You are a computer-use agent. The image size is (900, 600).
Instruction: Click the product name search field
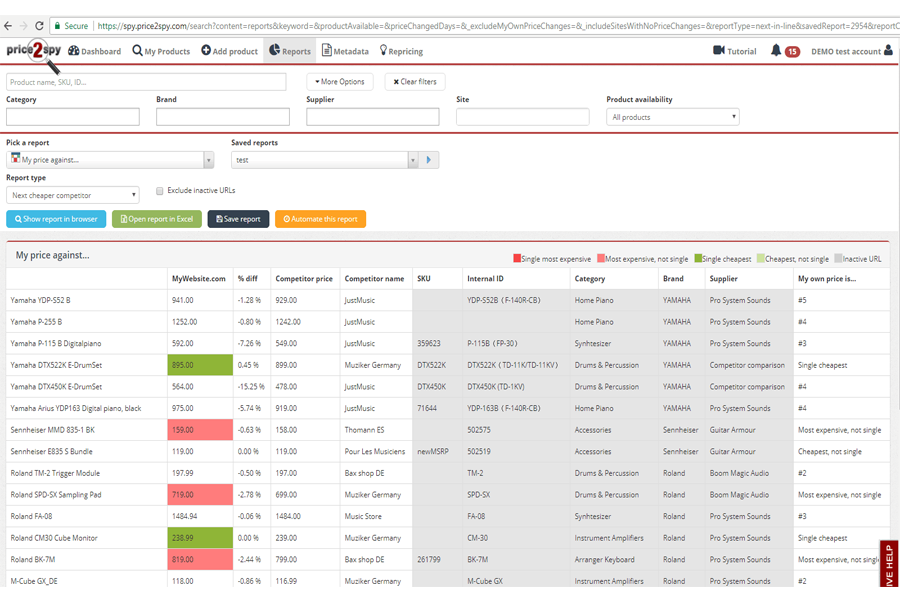click(146, 82)
